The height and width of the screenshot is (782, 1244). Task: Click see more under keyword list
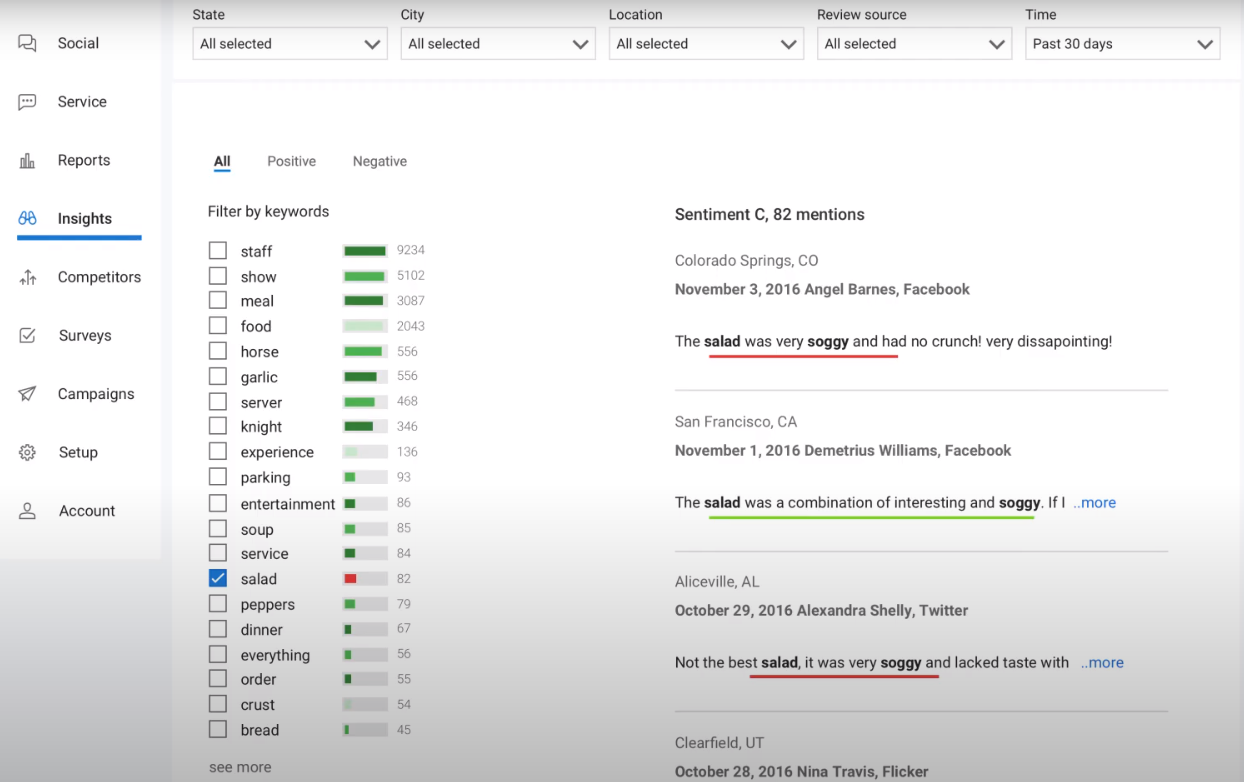click(x=240, y=767)
